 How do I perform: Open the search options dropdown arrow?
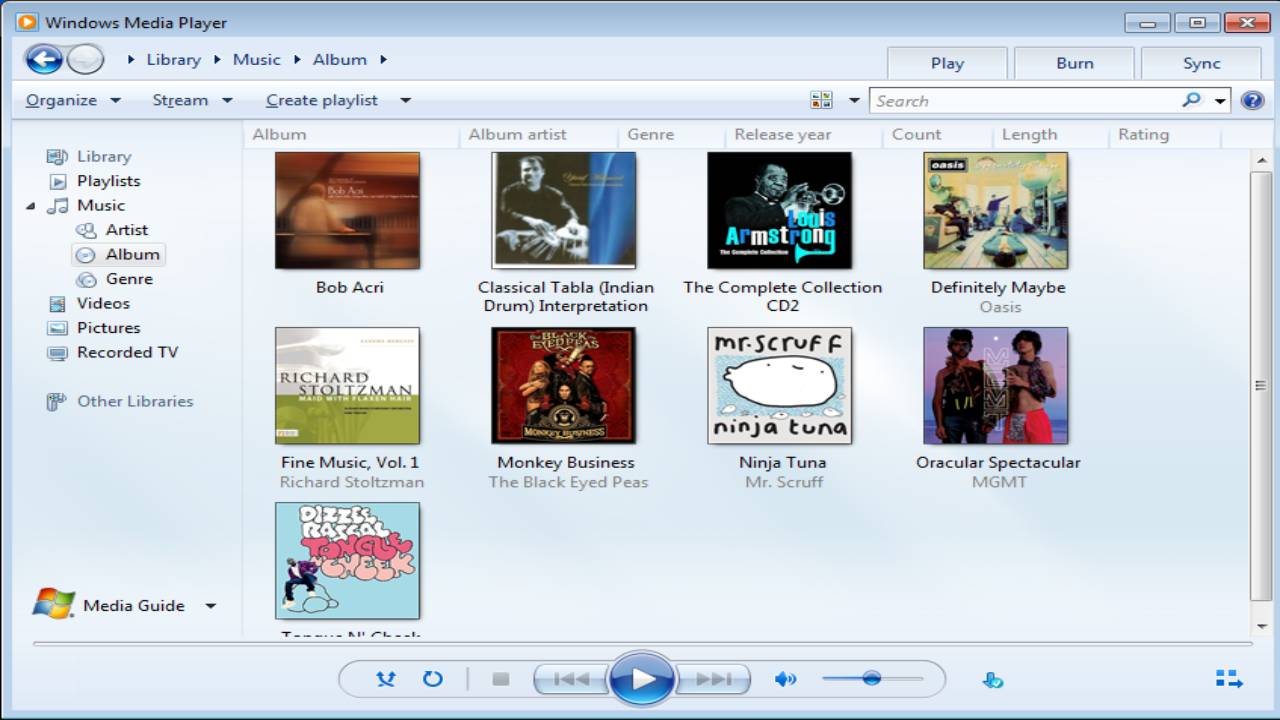pyautogui.click(x=1220, y=100)
